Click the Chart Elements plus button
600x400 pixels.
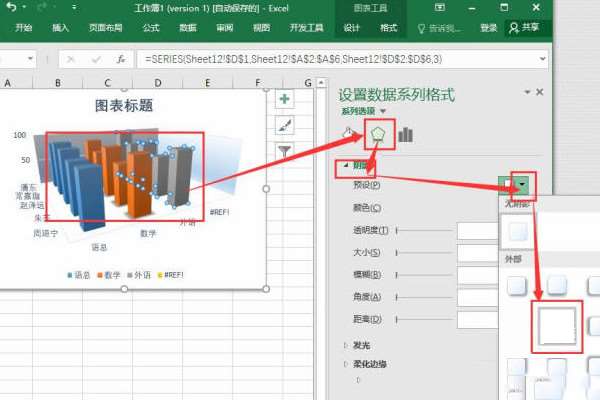click(x=284, y=100)
